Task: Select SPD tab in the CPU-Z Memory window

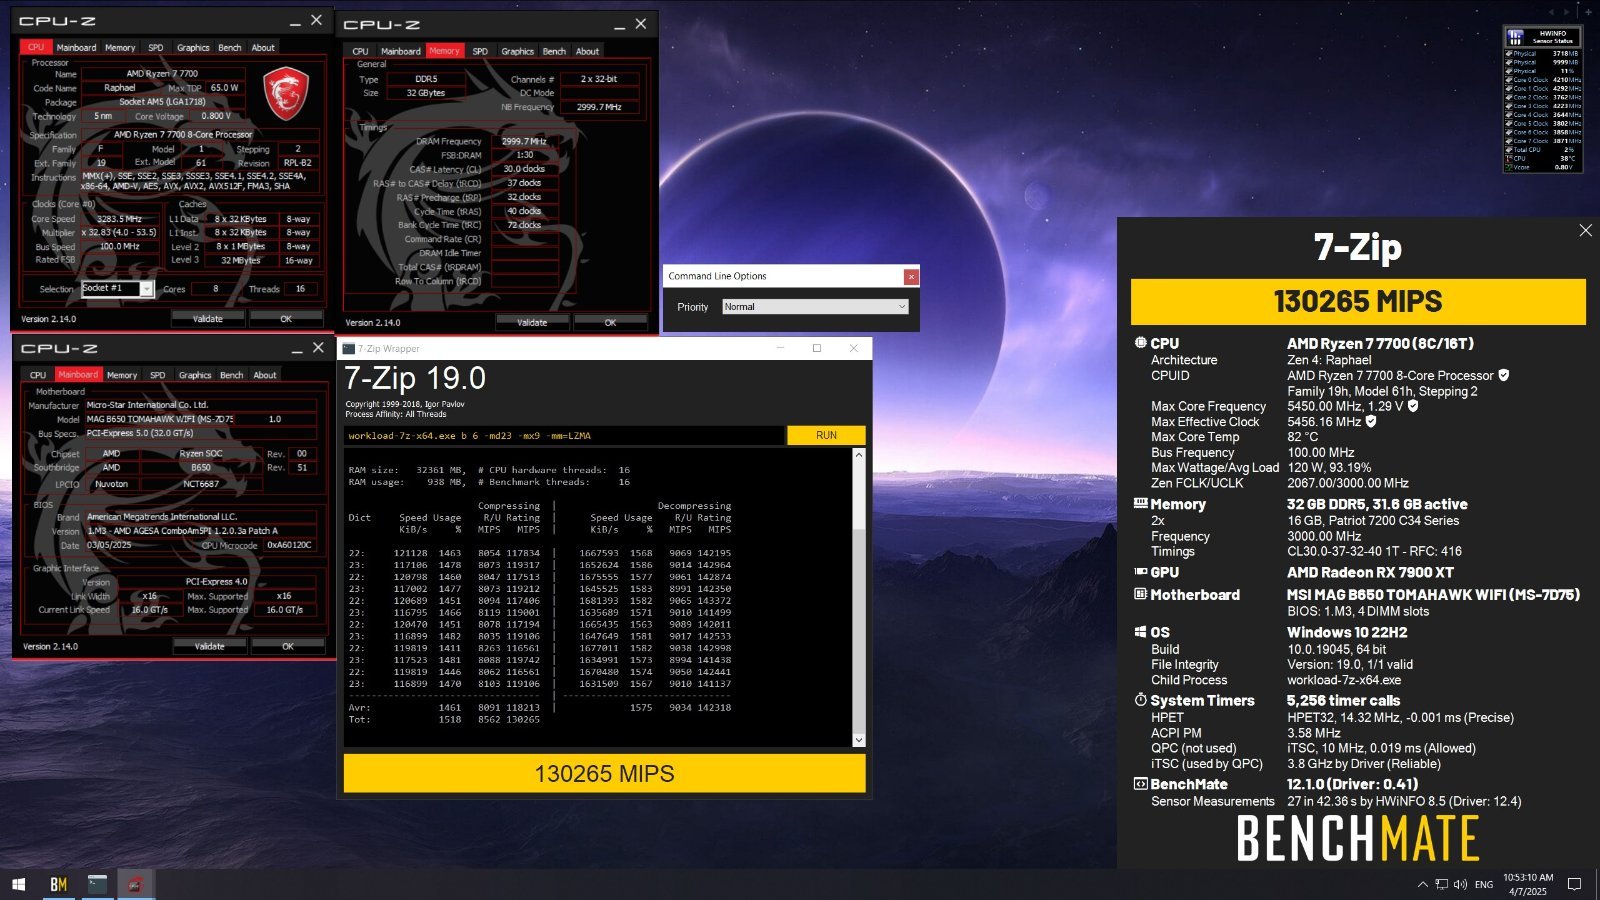Action: point(480,51)
